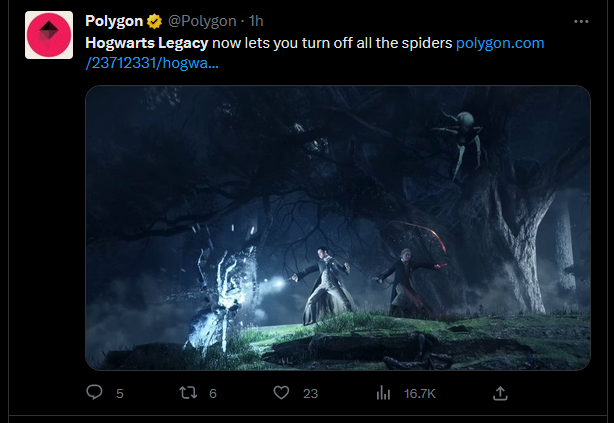Click the reply count 5
The width and height of the screenshot is (614, 423).
pyautogui.click(x=120, y=394)
